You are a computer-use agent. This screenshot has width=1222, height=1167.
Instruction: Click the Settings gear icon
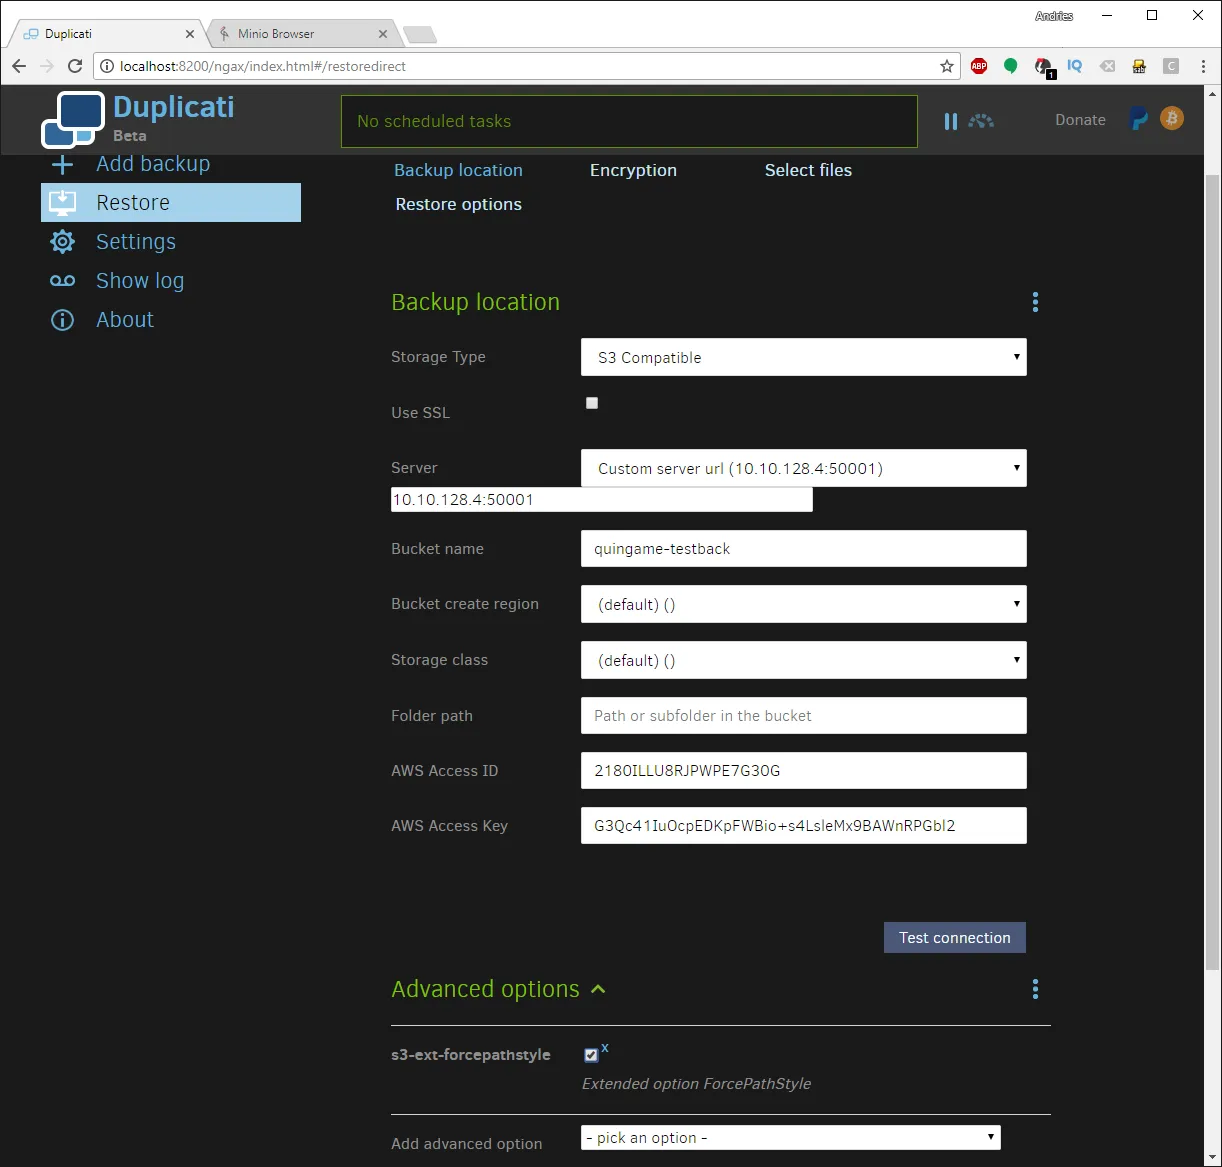(x=62, y=242)
